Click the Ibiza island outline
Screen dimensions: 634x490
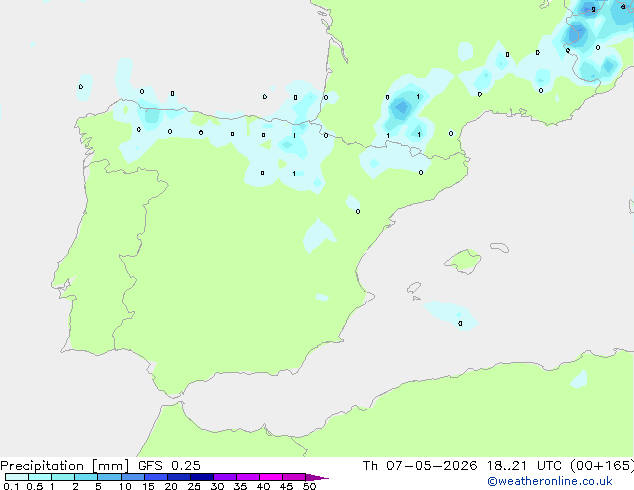point(414,288)
